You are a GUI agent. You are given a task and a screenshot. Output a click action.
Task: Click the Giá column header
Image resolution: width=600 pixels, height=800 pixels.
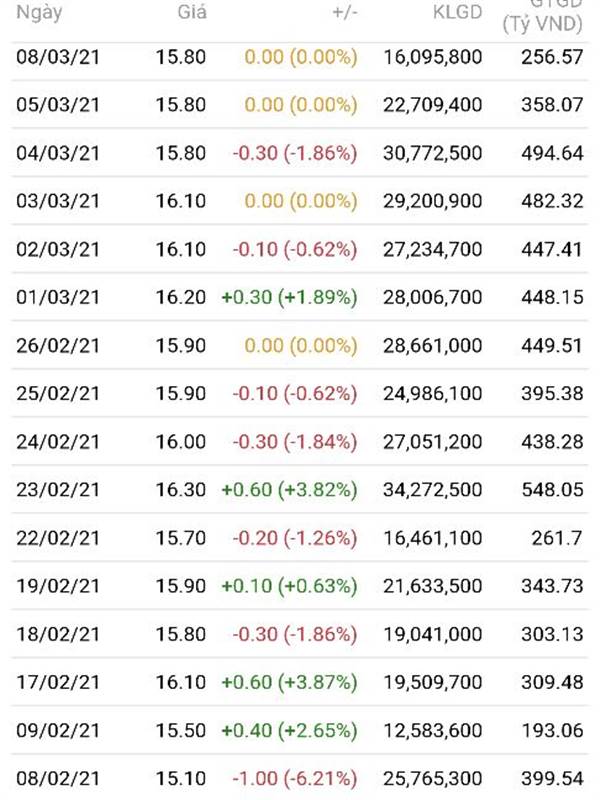[188, 13]
